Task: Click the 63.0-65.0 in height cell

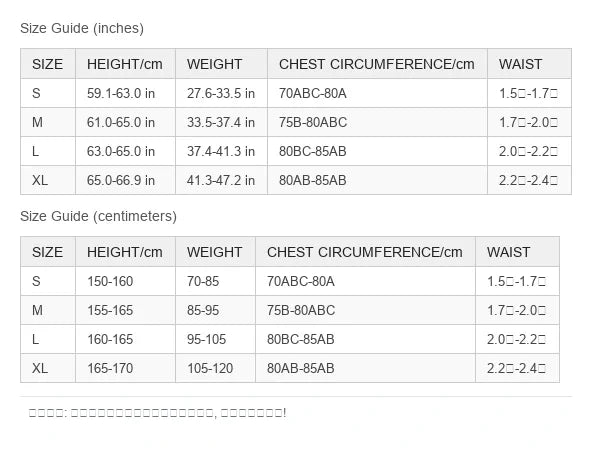Action: [126, 151]
